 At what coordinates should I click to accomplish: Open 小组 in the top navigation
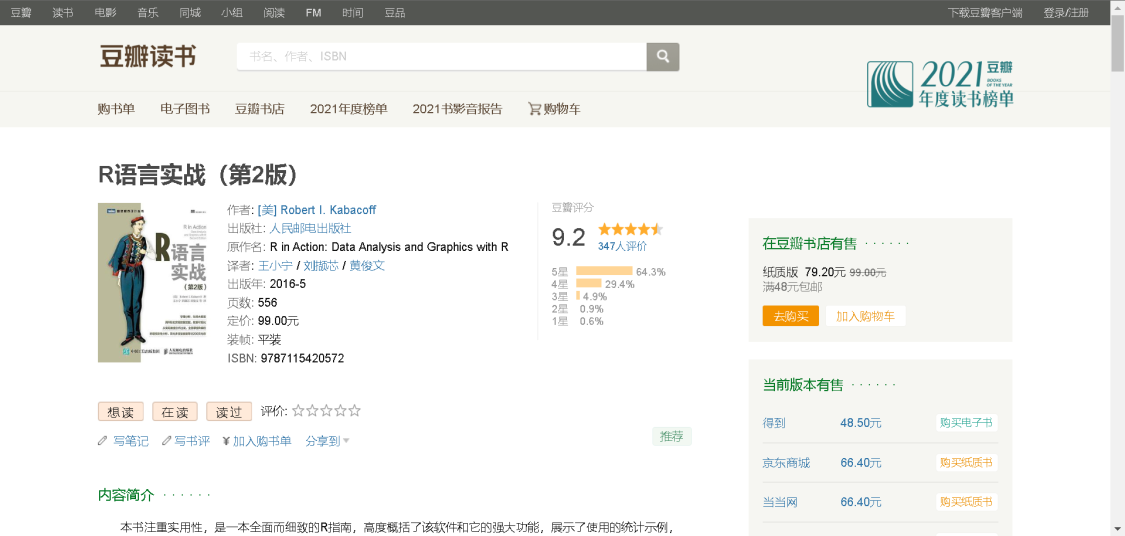click(x=232, y=13)
